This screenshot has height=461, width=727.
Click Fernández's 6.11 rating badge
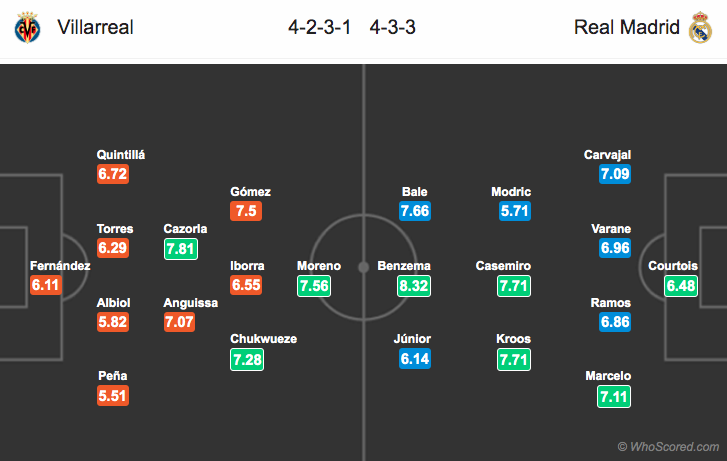coord(46,285)
